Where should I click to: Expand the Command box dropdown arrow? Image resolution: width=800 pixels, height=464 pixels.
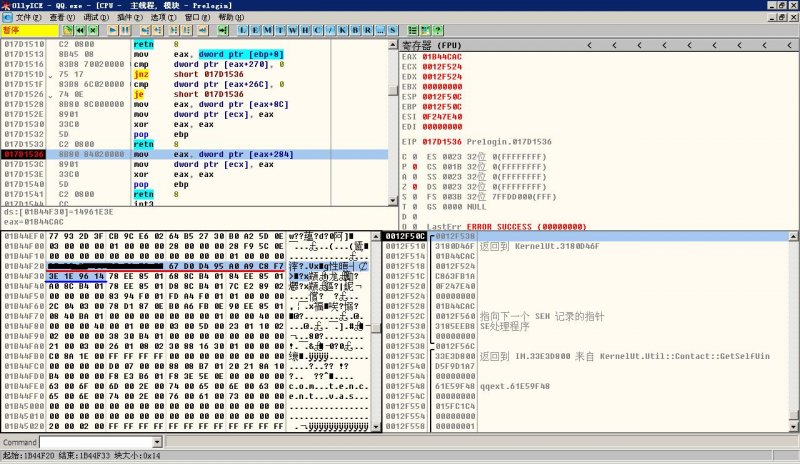click(157, 442)
